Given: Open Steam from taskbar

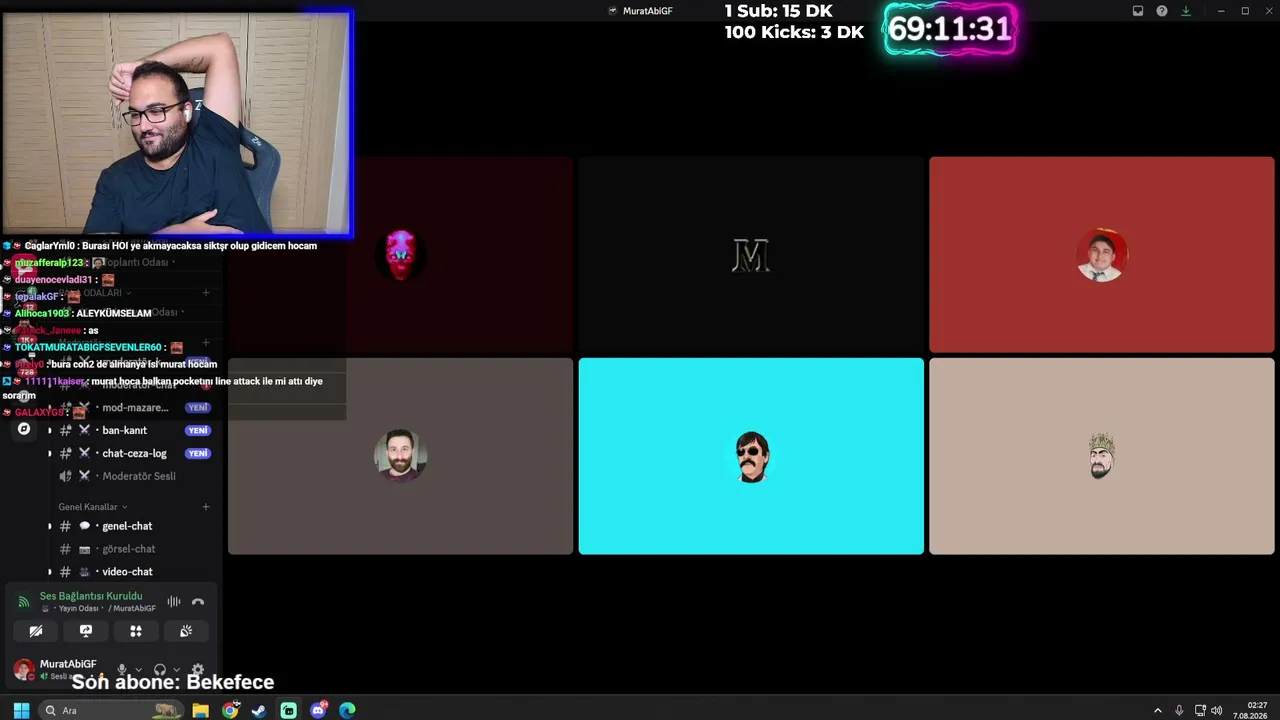Looking at the screenshot, I should click(x=259, y=710).
